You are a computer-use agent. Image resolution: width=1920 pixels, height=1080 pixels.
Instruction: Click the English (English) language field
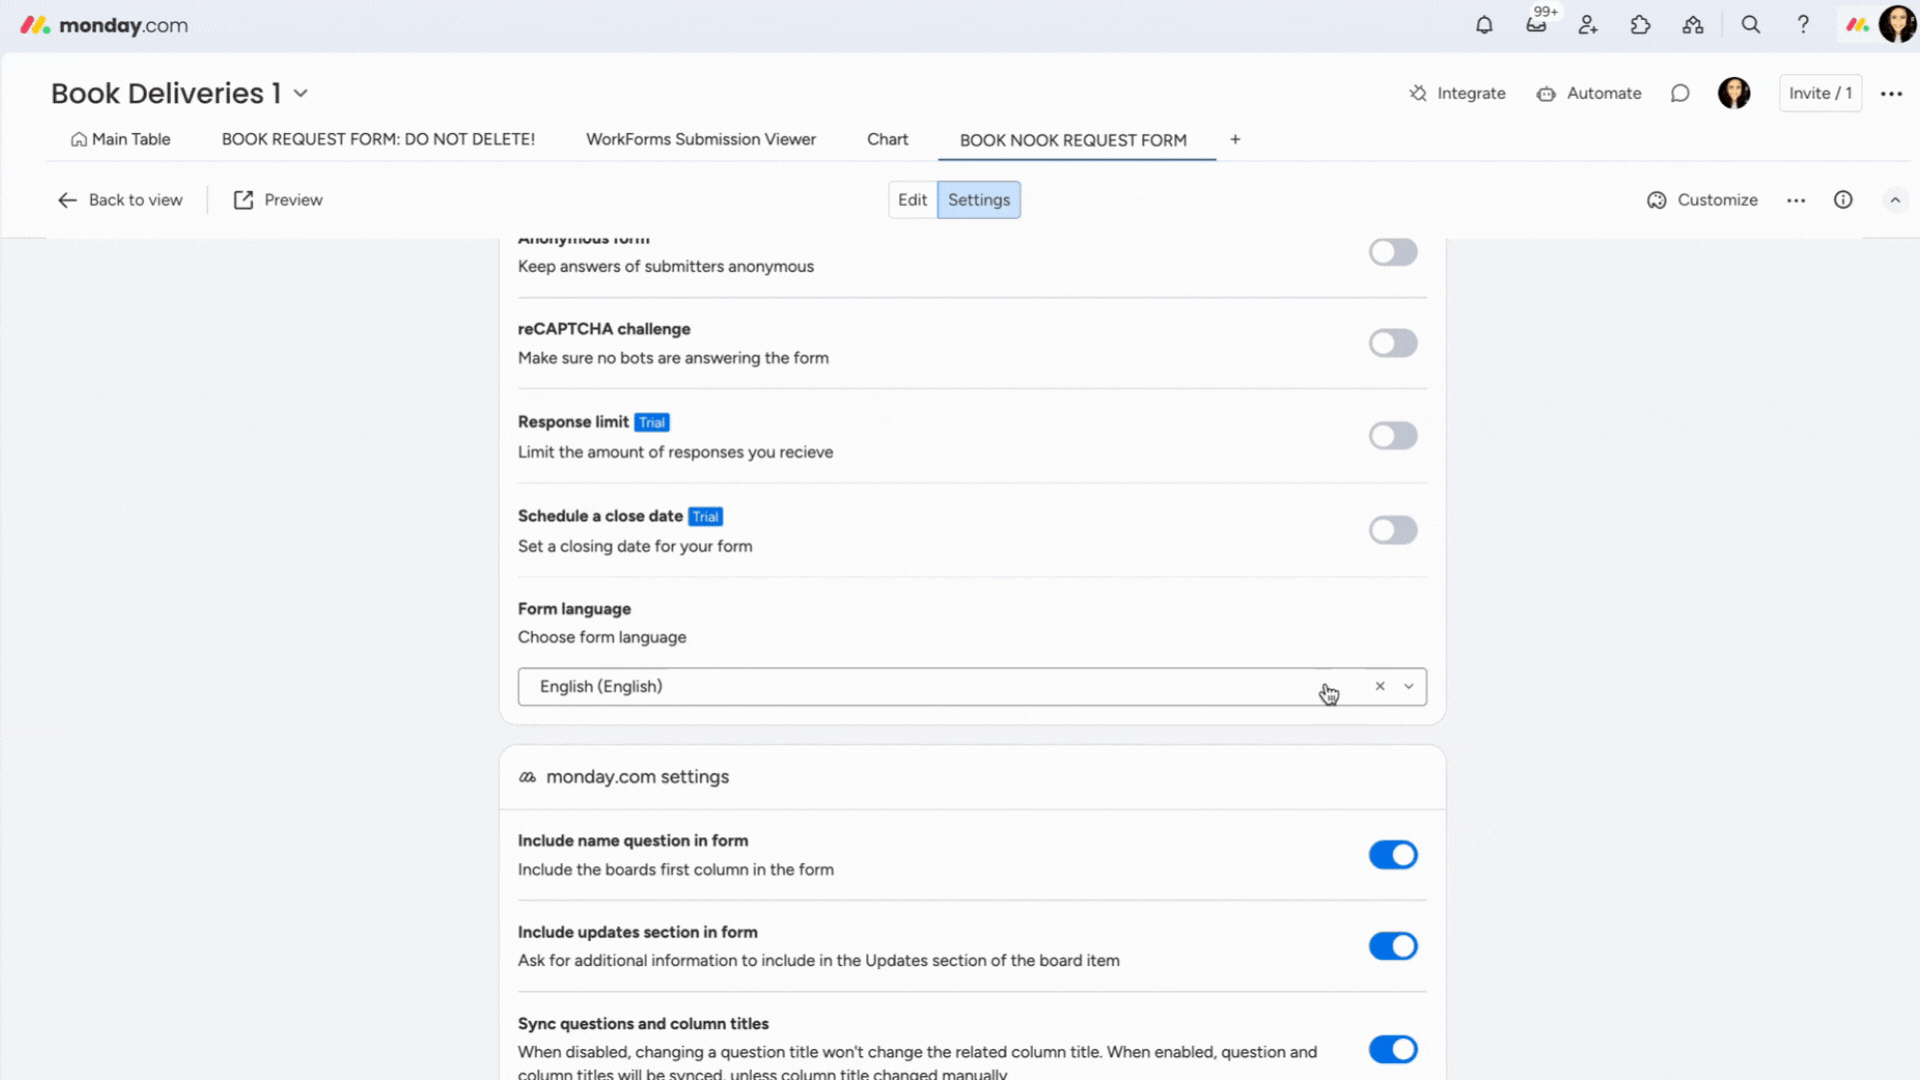click(x=972, y=687)
